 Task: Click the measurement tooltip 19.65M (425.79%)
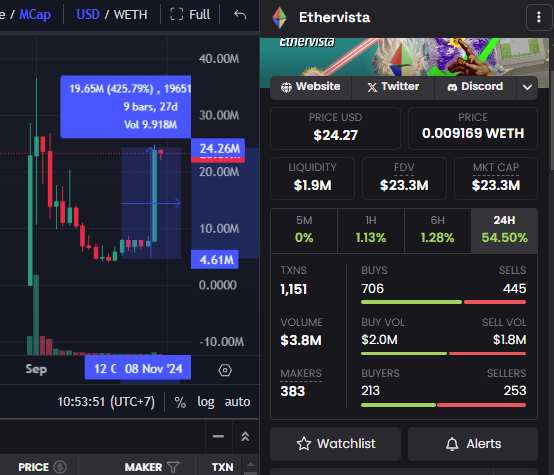click(x=126, y=106)
